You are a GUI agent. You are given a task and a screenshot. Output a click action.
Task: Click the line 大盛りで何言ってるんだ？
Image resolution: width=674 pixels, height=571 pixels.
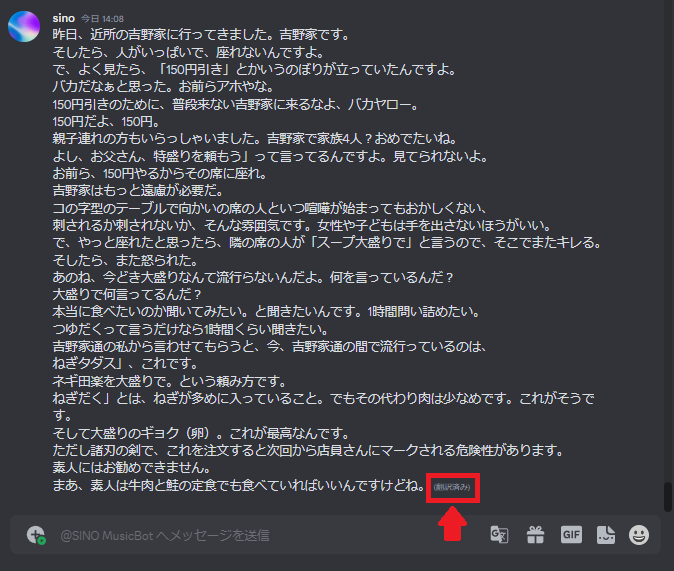click(127, 295)
